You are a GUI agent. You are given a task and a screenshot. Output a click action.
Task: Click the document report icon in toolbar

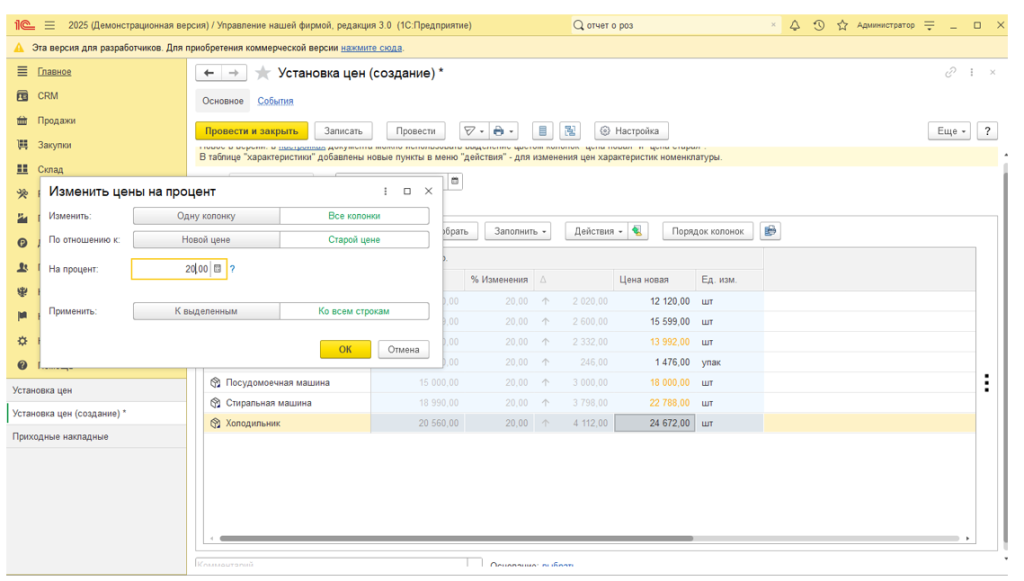click(542, 131)
